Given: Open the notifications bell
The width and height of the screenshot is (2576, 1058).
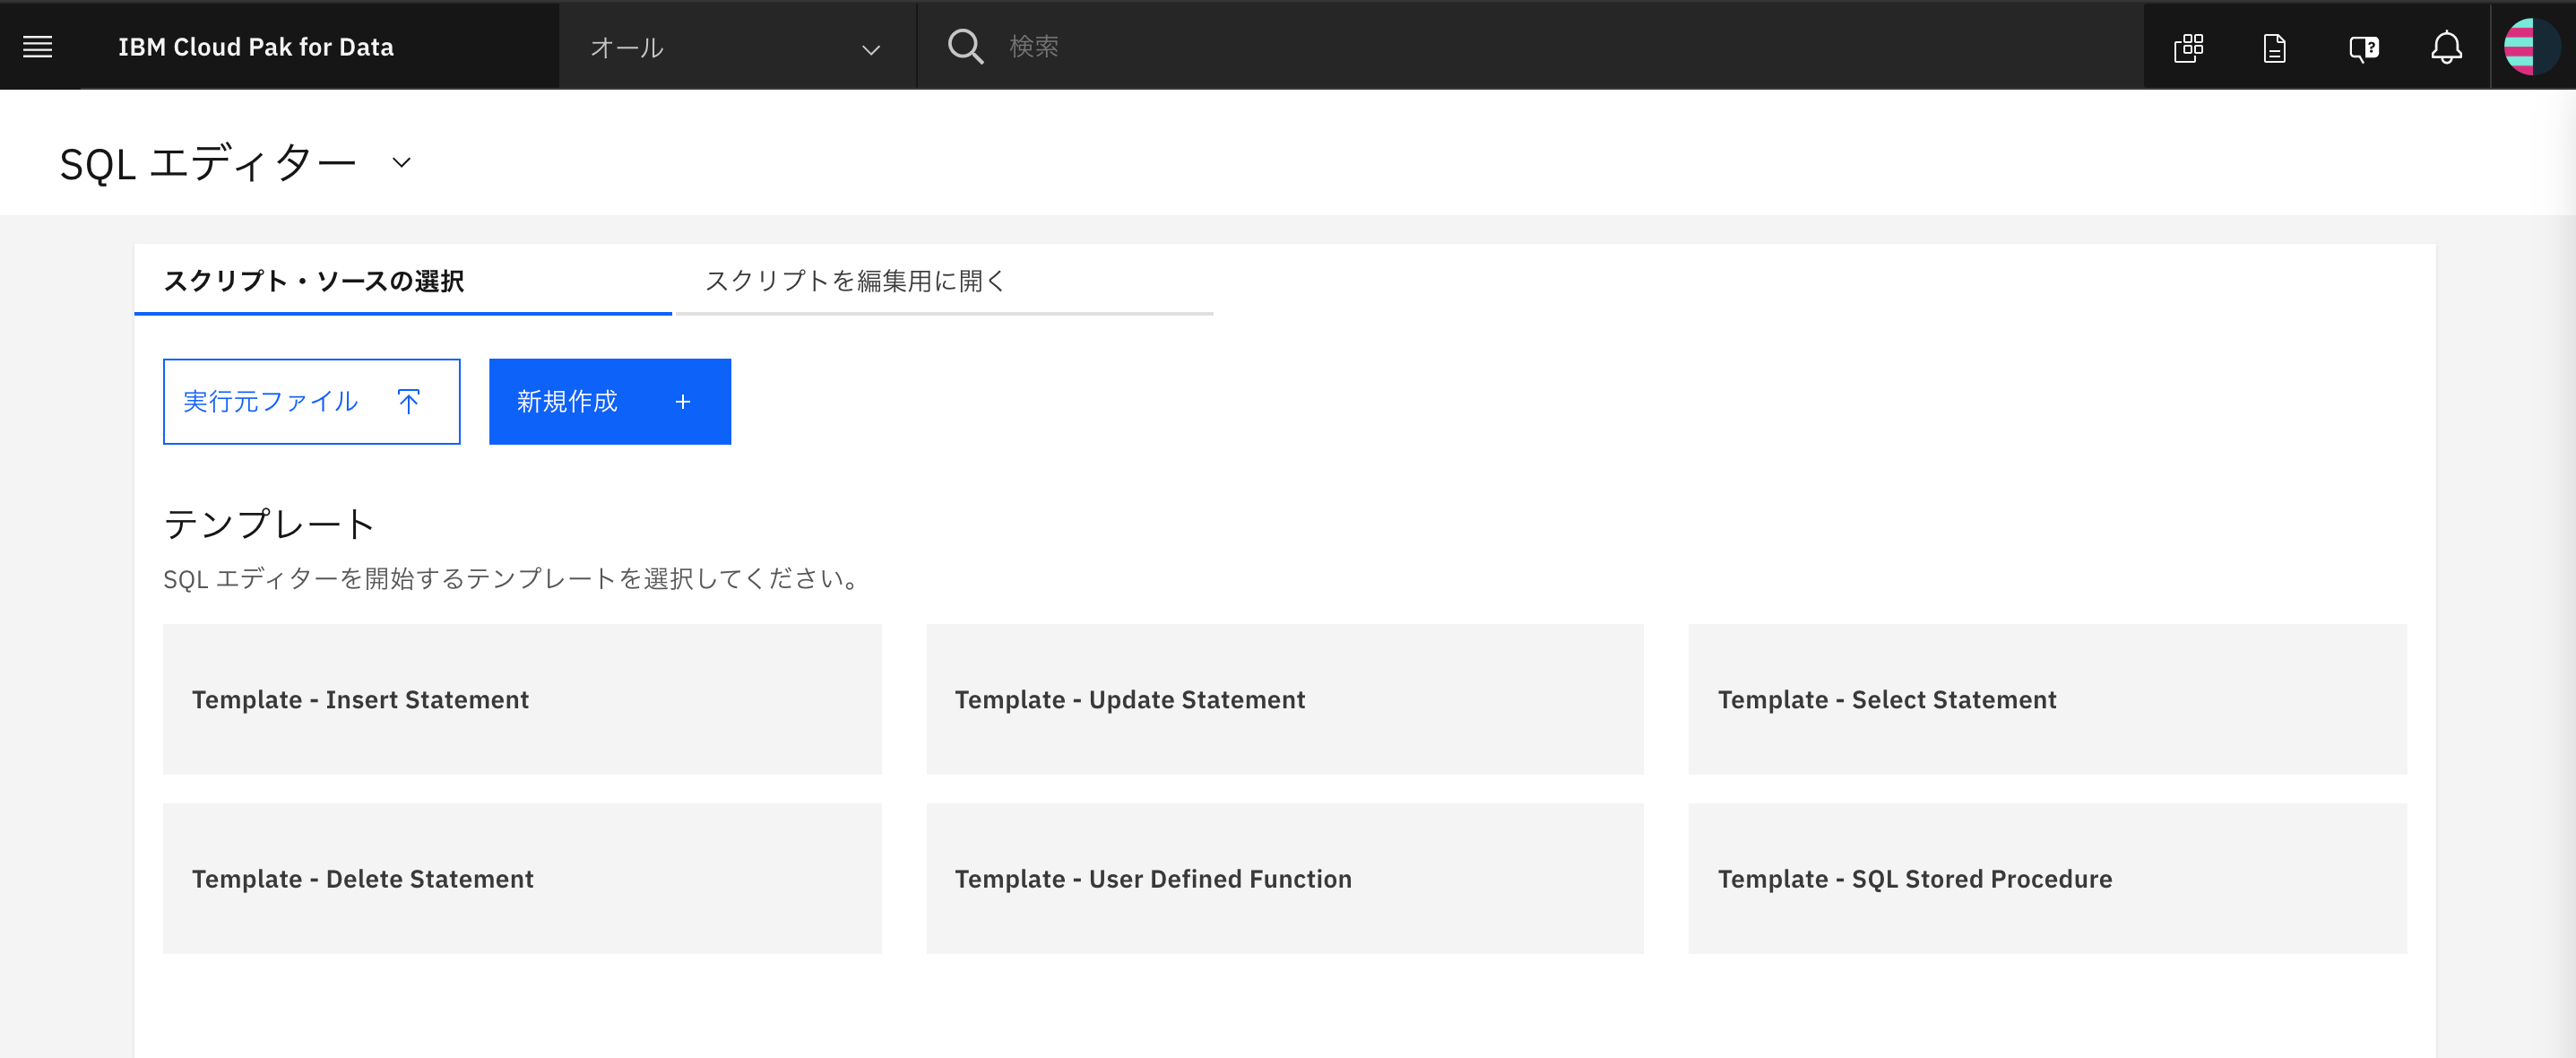Looking at the screenshot, I should (2447, 46).
